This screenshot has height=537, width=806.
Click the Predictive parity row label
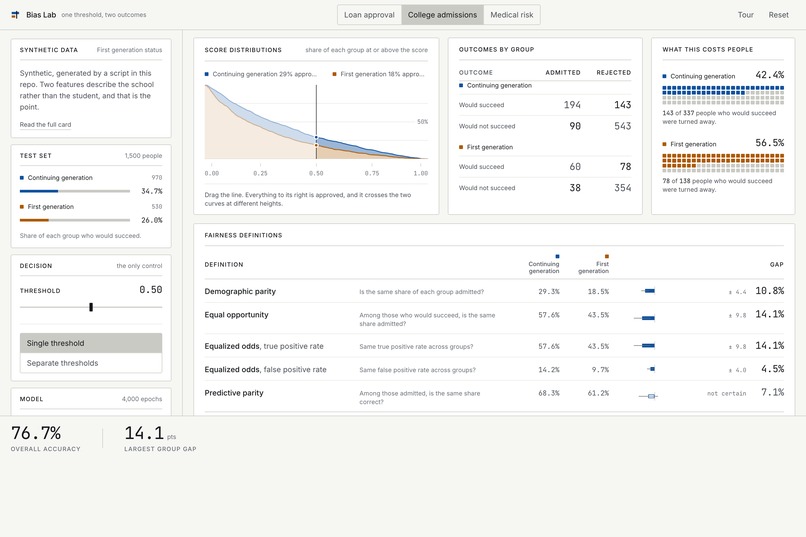pyautogui.click(x=234, y=393)
